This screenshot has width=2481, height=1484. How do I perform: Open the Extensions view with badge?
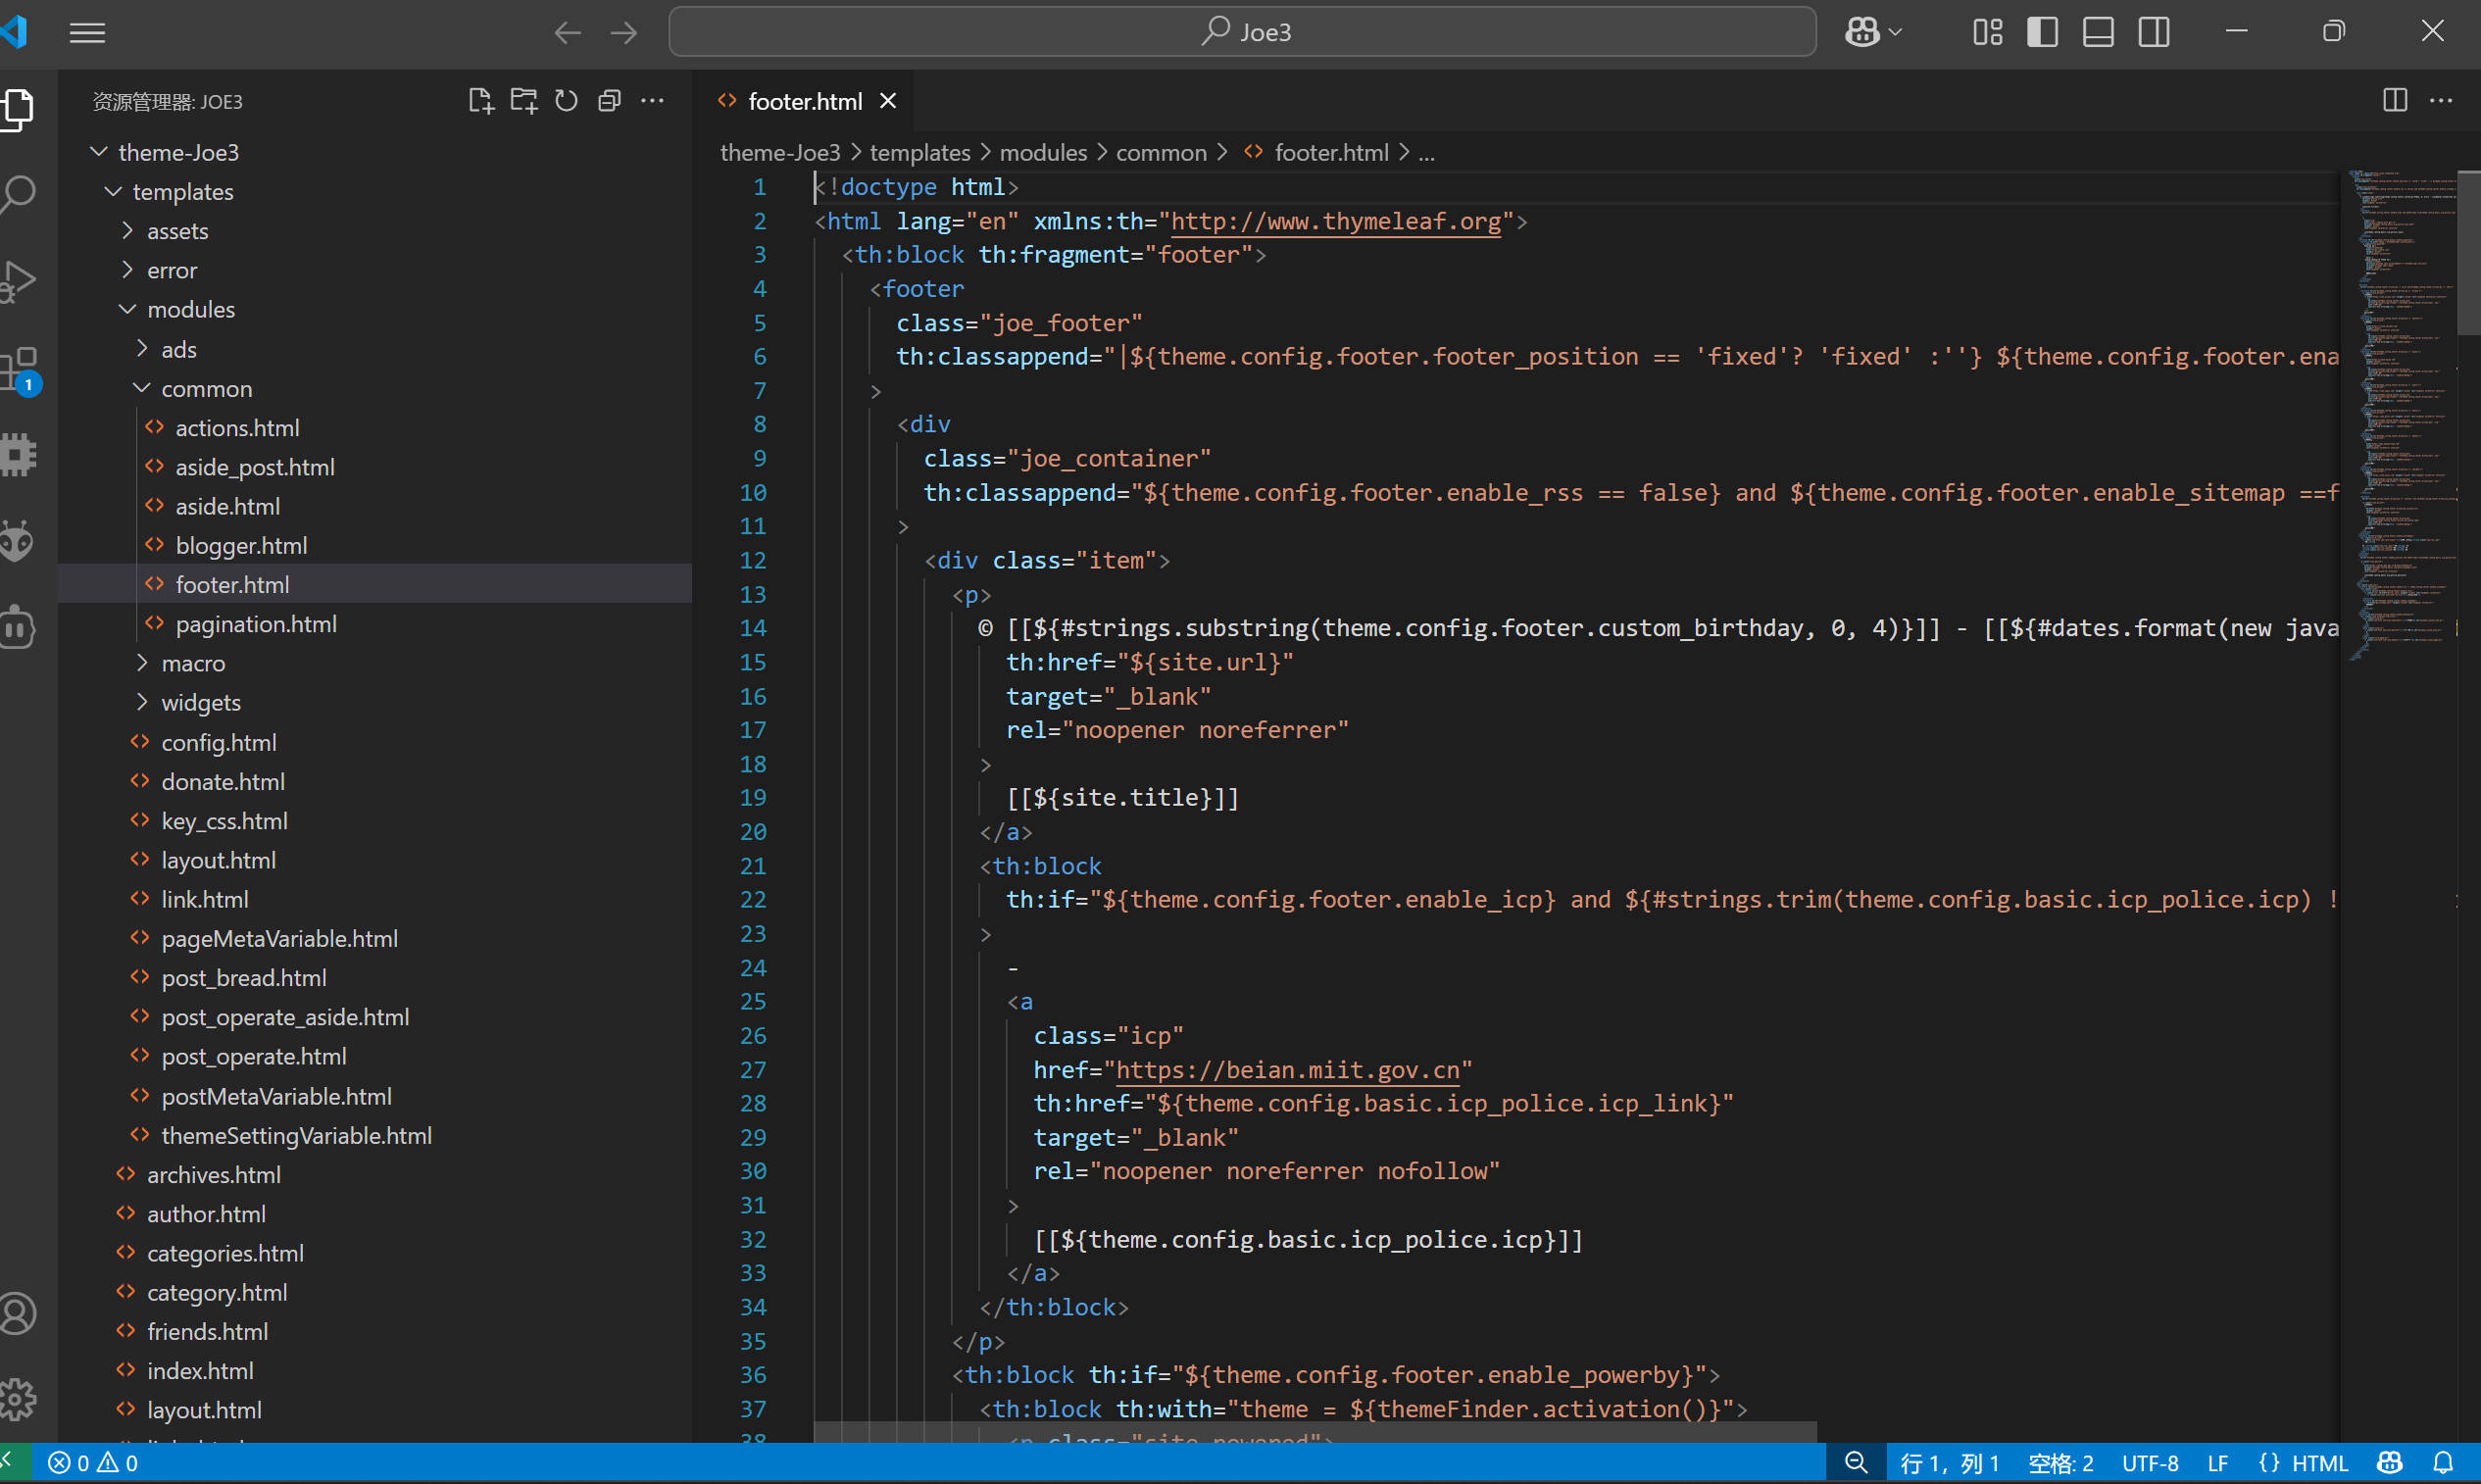point(20,369)
